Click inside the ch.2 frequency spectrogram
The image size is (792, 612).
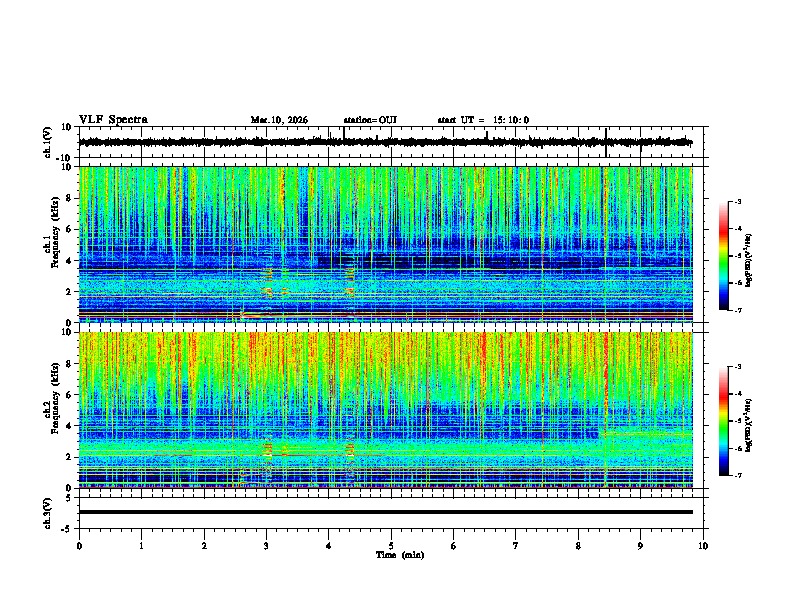(385, 410)
